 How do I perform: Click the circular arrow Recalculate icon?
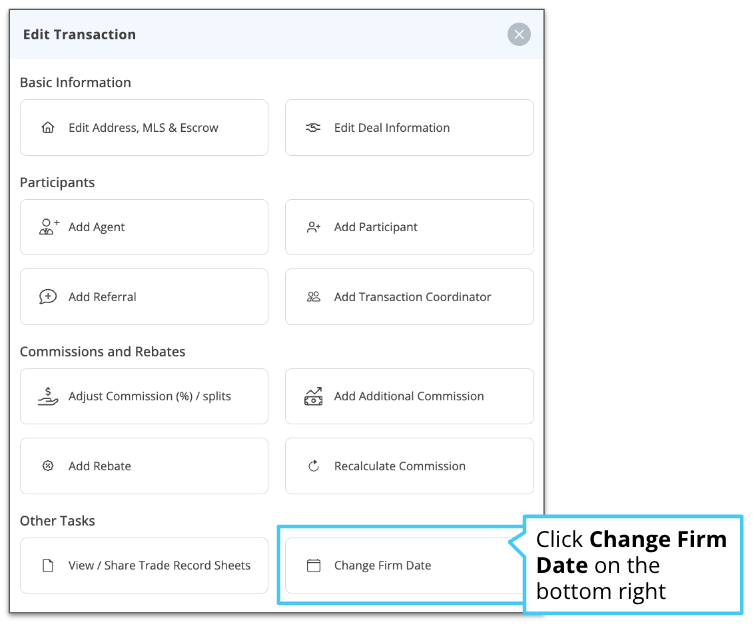pos(313,466)
